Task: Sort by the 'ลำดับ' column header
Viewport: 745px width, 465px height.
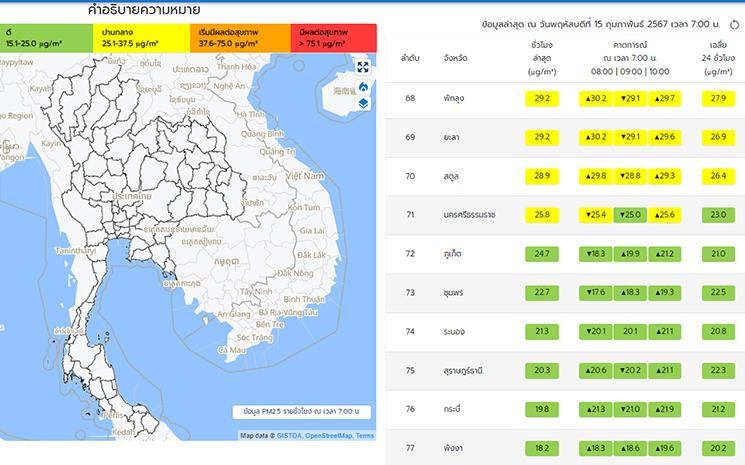Action: 410,58
